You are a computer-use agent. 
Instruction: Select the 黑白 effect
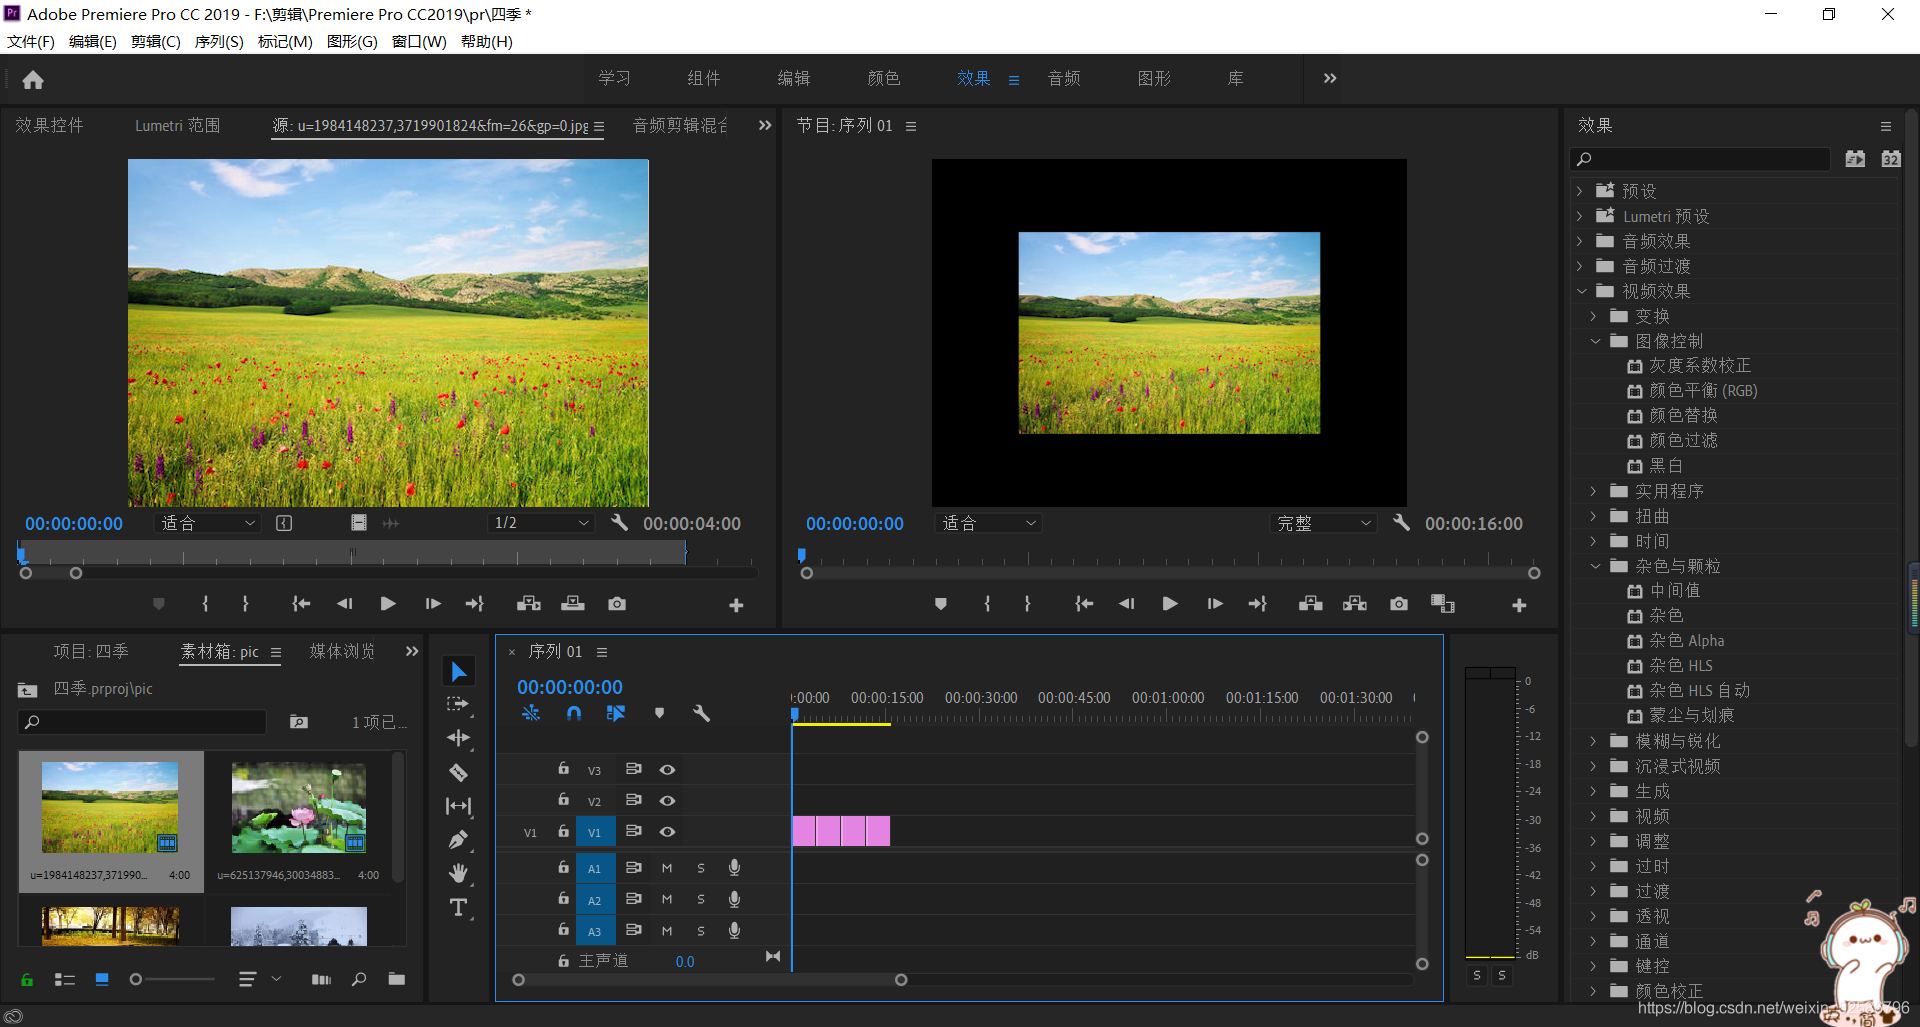(1666, 466)
